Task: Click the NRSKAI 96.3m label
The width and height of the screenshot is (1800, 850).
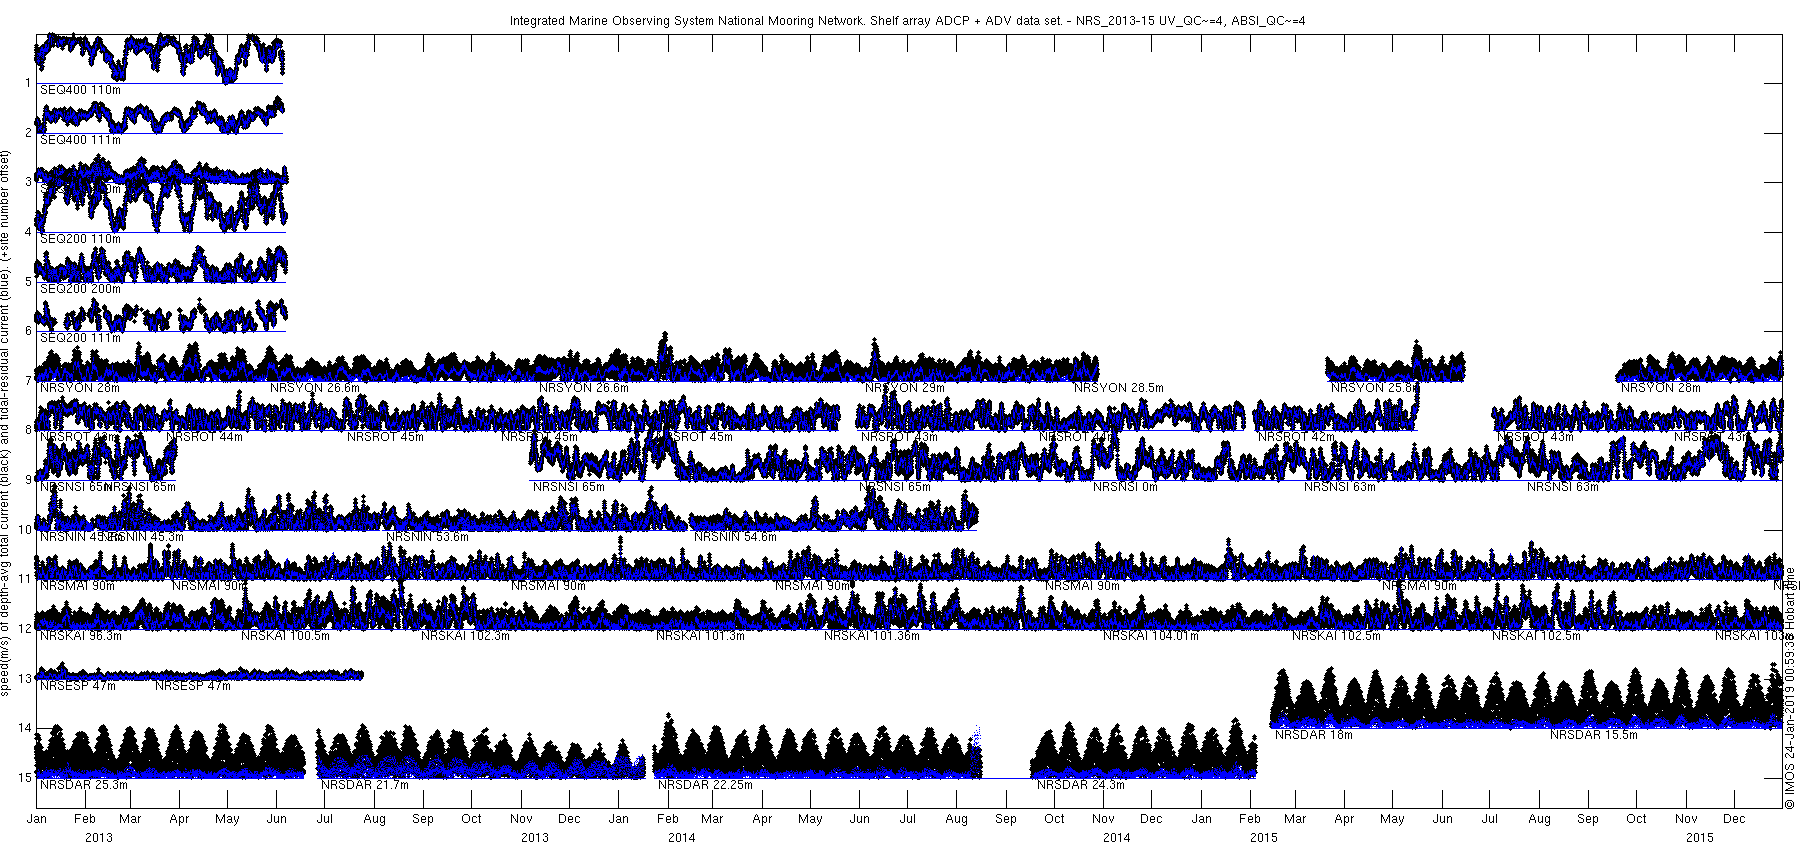Action: tap(81, 636)
